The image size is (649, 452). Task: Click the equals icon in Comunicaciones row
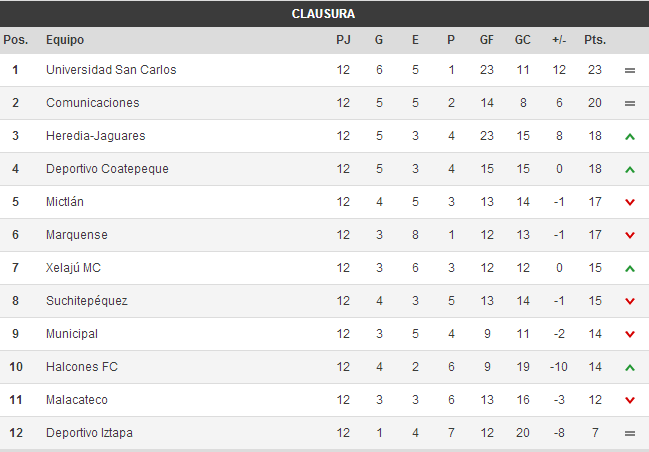click(630, 103)
